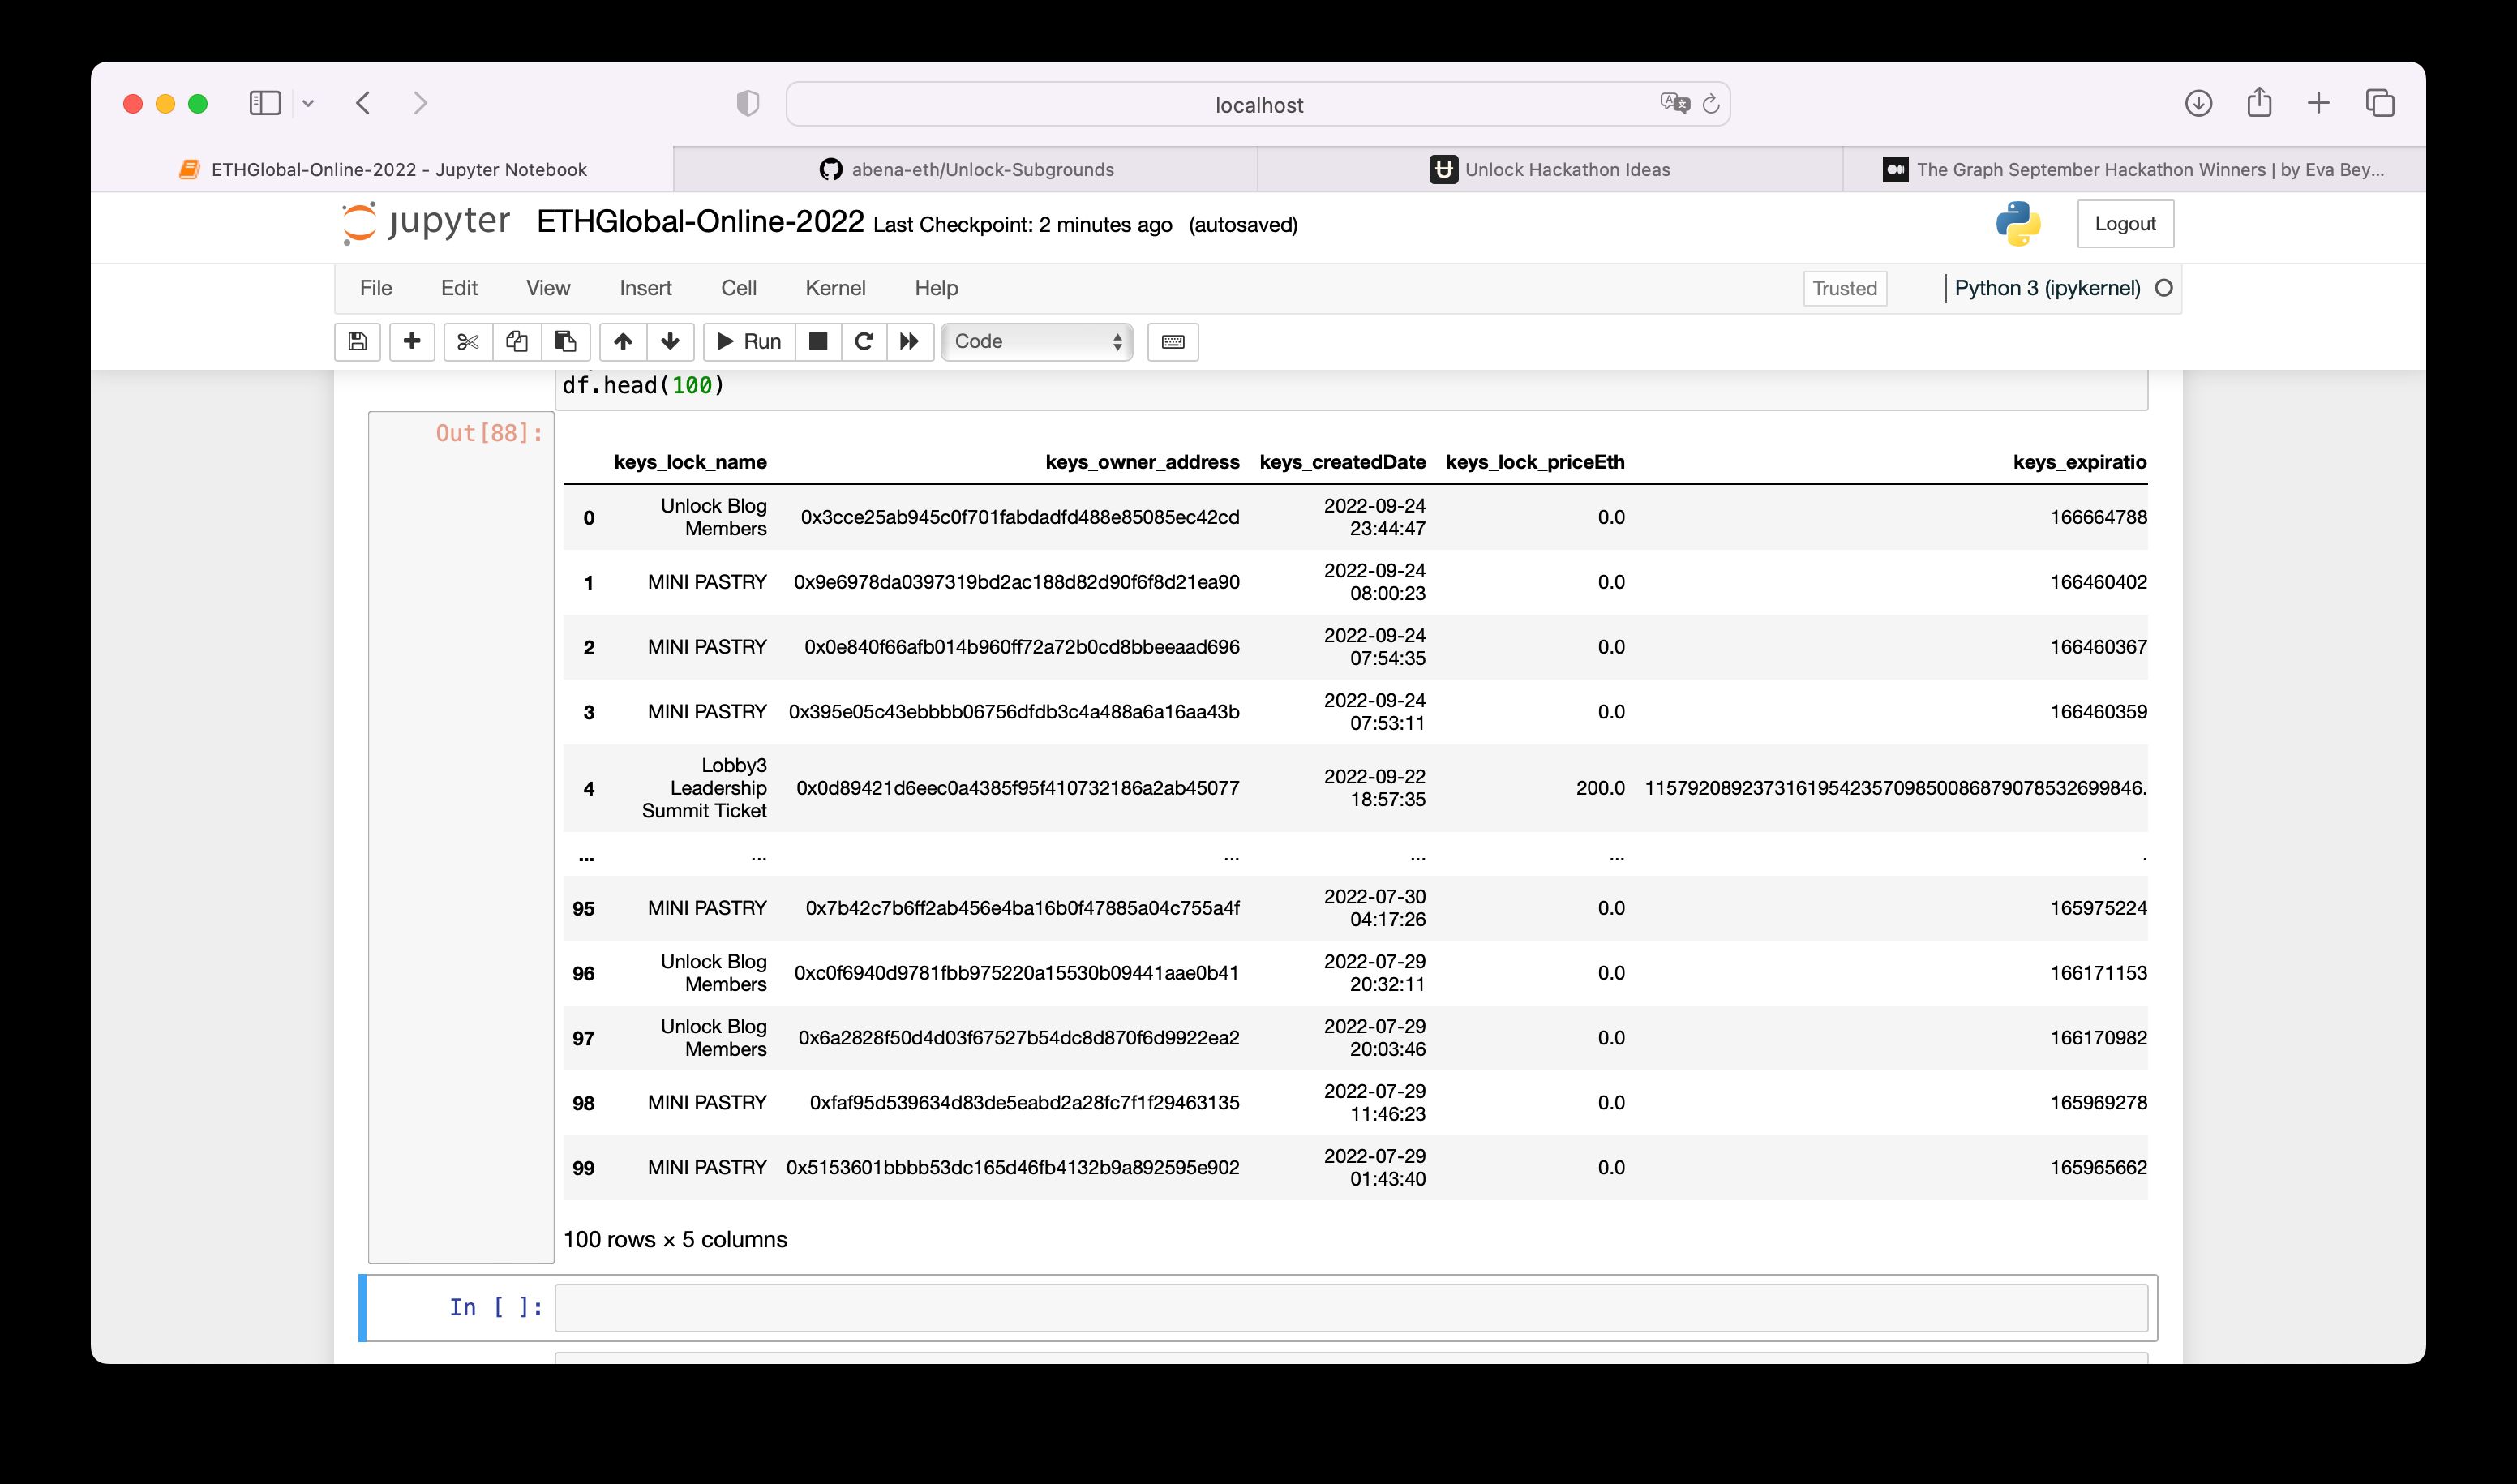Go forward in Safari history

point(420,103)
